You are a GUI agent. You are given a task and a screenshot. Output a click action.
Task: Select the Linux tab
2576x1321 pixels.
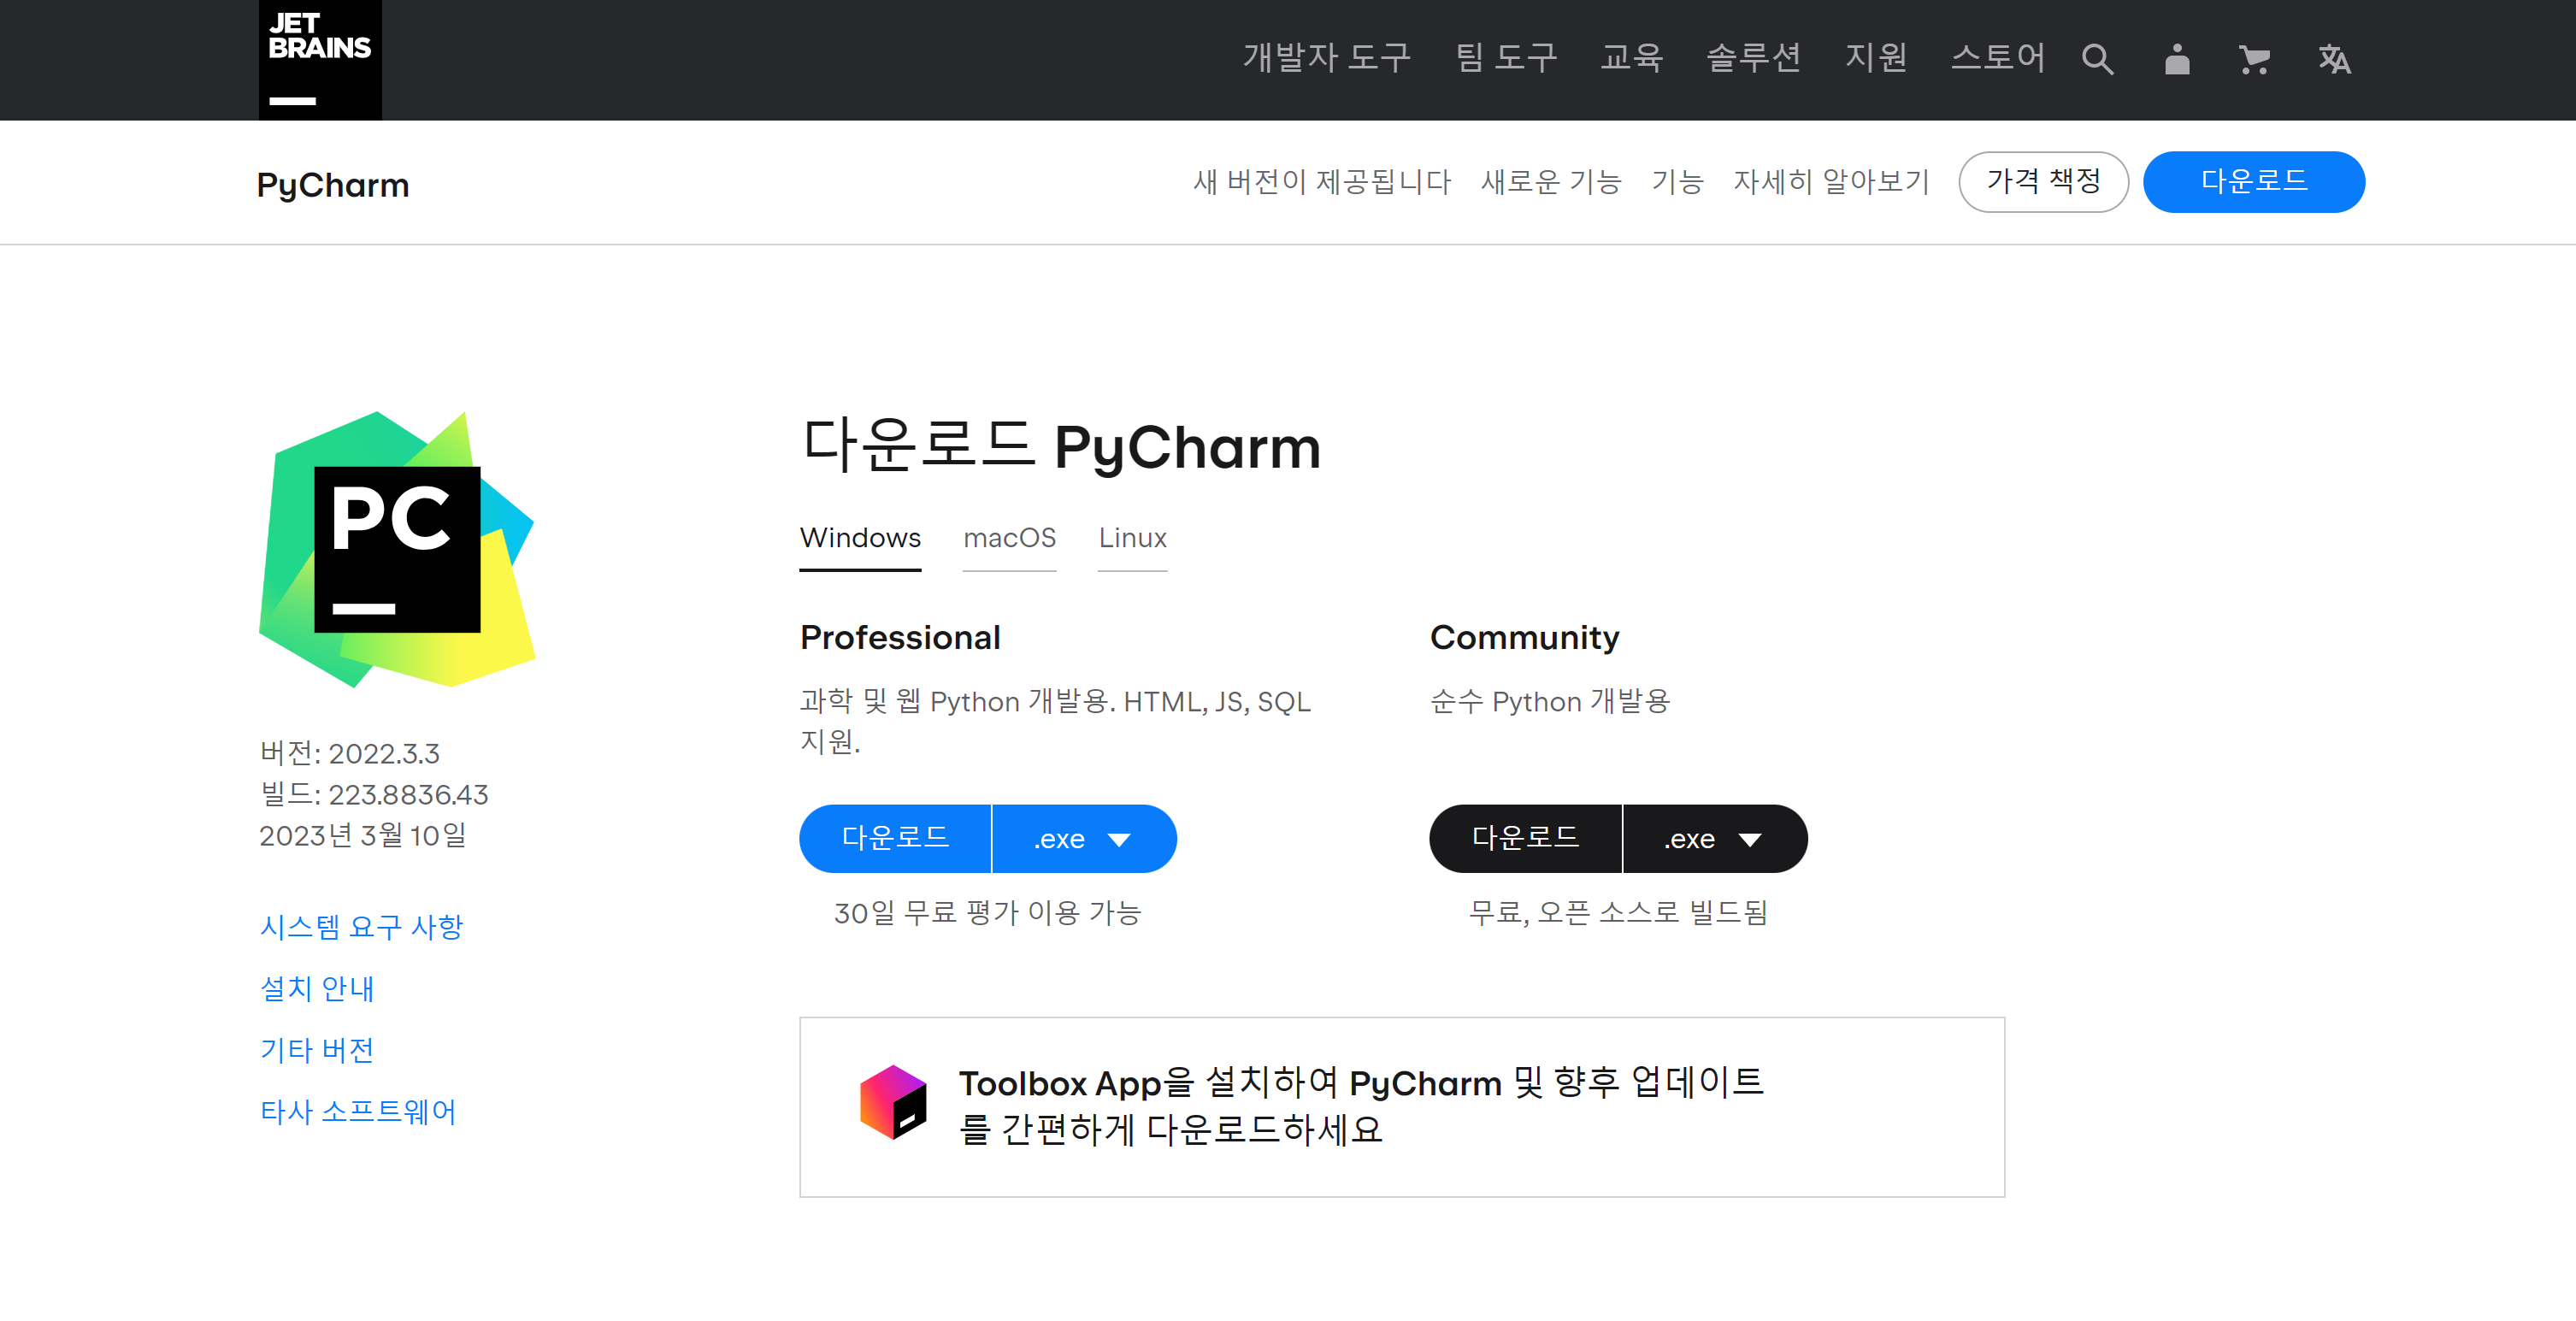pyautogui.click(x=1132, y=538)
